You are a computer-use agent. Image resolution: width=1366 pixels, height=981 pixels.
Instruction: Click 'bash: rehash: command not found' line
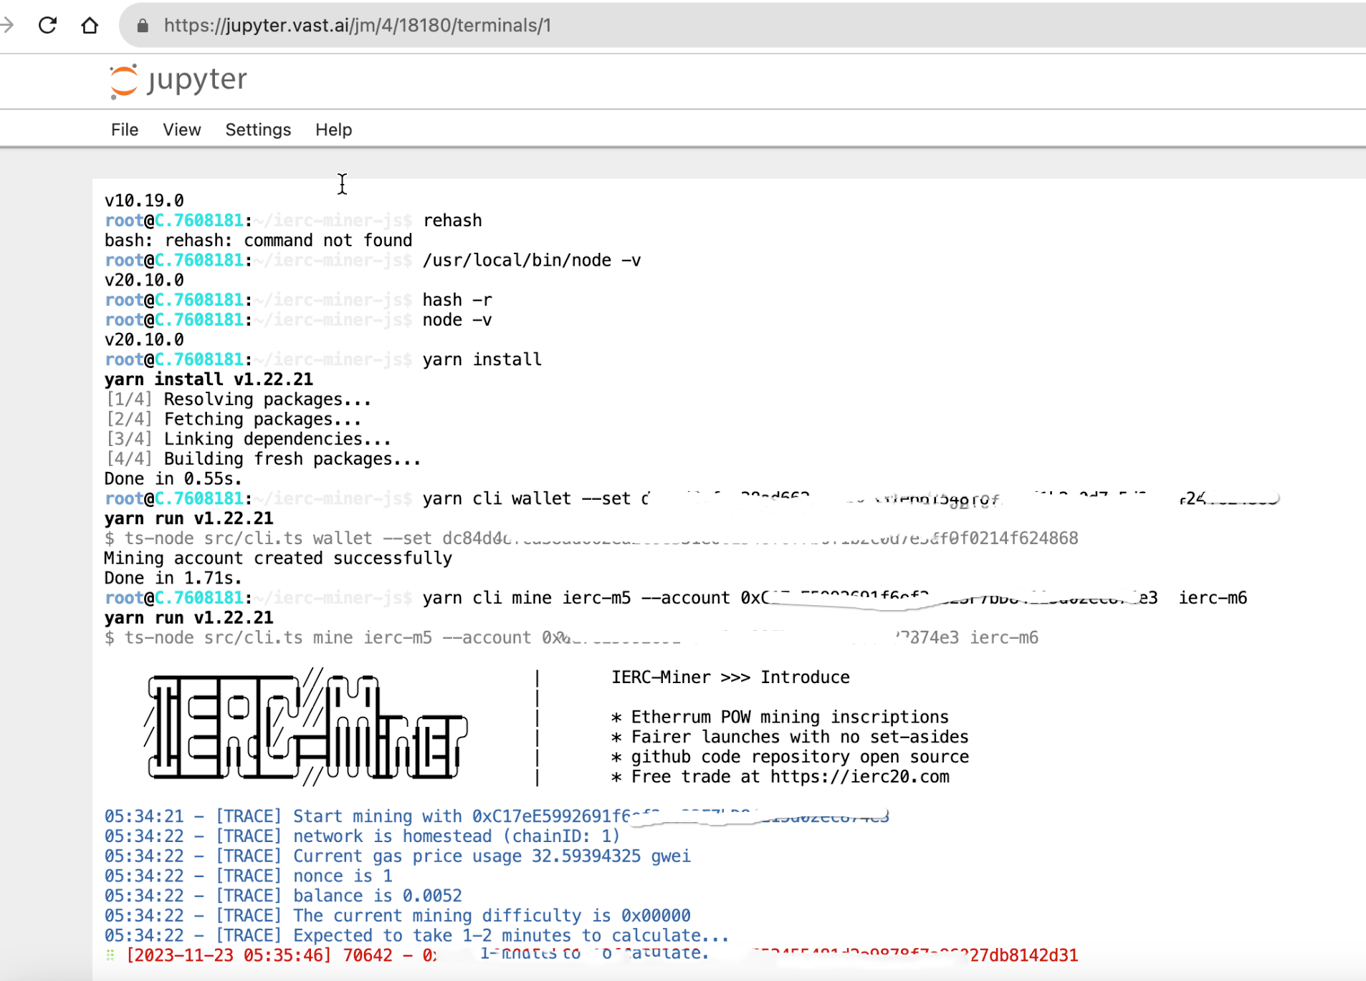[258, 240]
